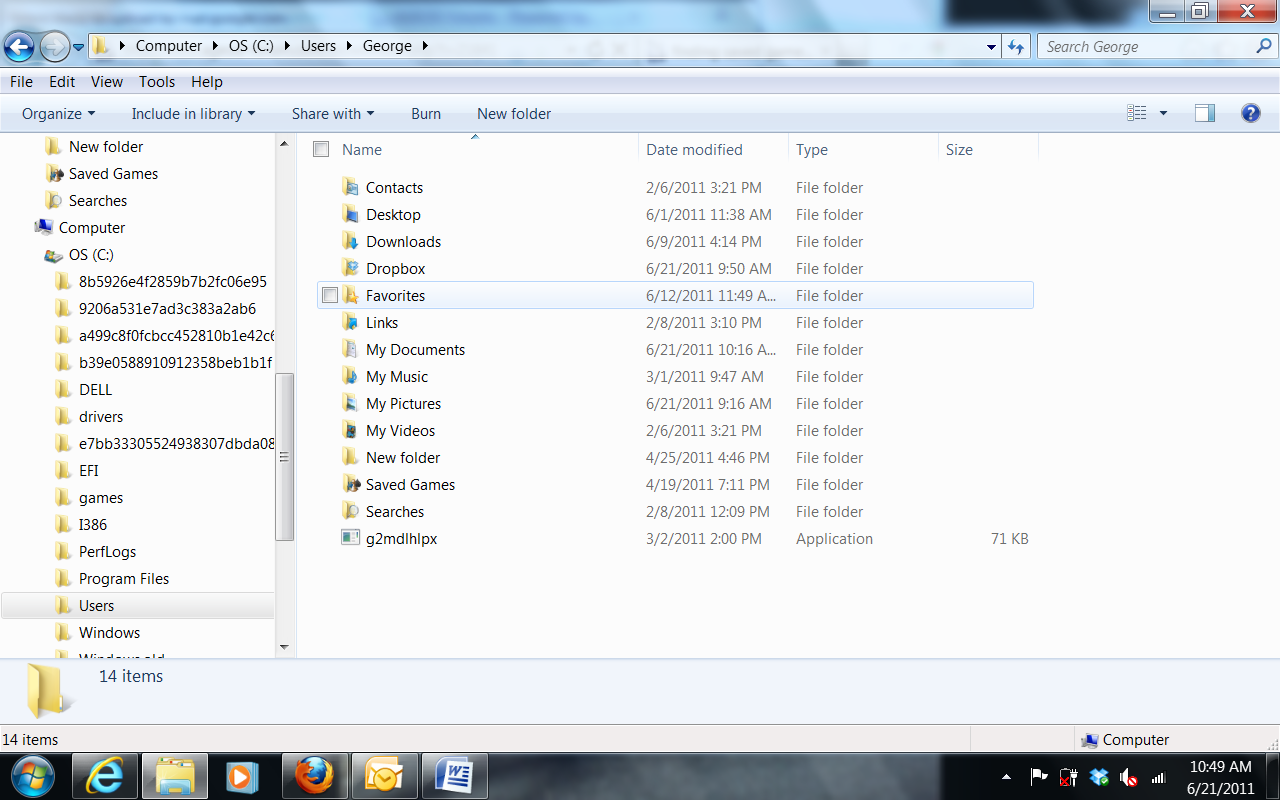Click the volume icon in system tray
The height and width of the screenshot is (800, 1280).
point(1129,777)
